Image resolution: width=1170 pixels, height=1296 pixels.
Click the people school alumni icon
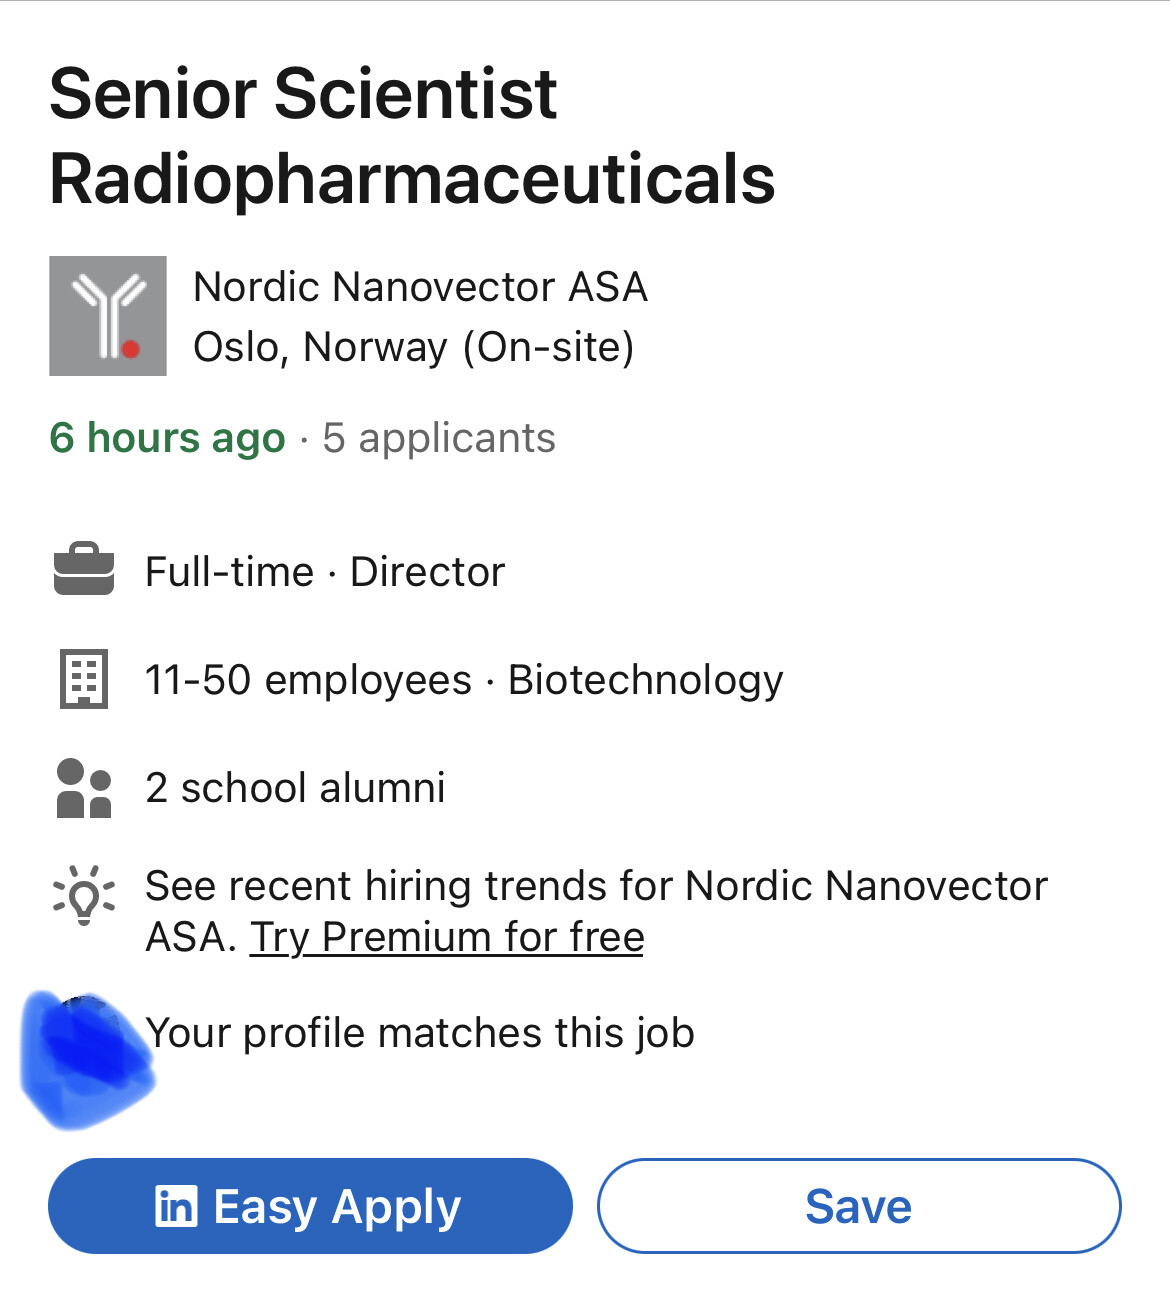pos(84,788)
